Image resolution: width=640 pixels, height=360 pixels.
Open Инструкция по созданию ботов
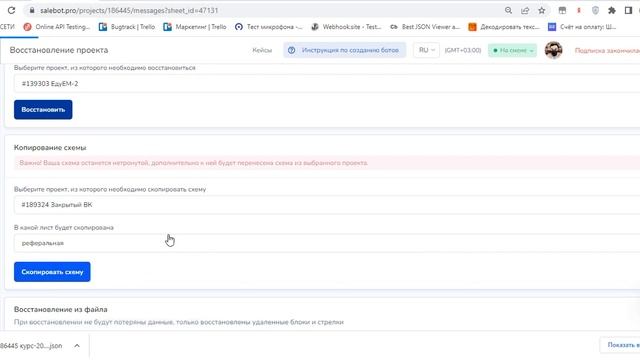coord(344,50)
